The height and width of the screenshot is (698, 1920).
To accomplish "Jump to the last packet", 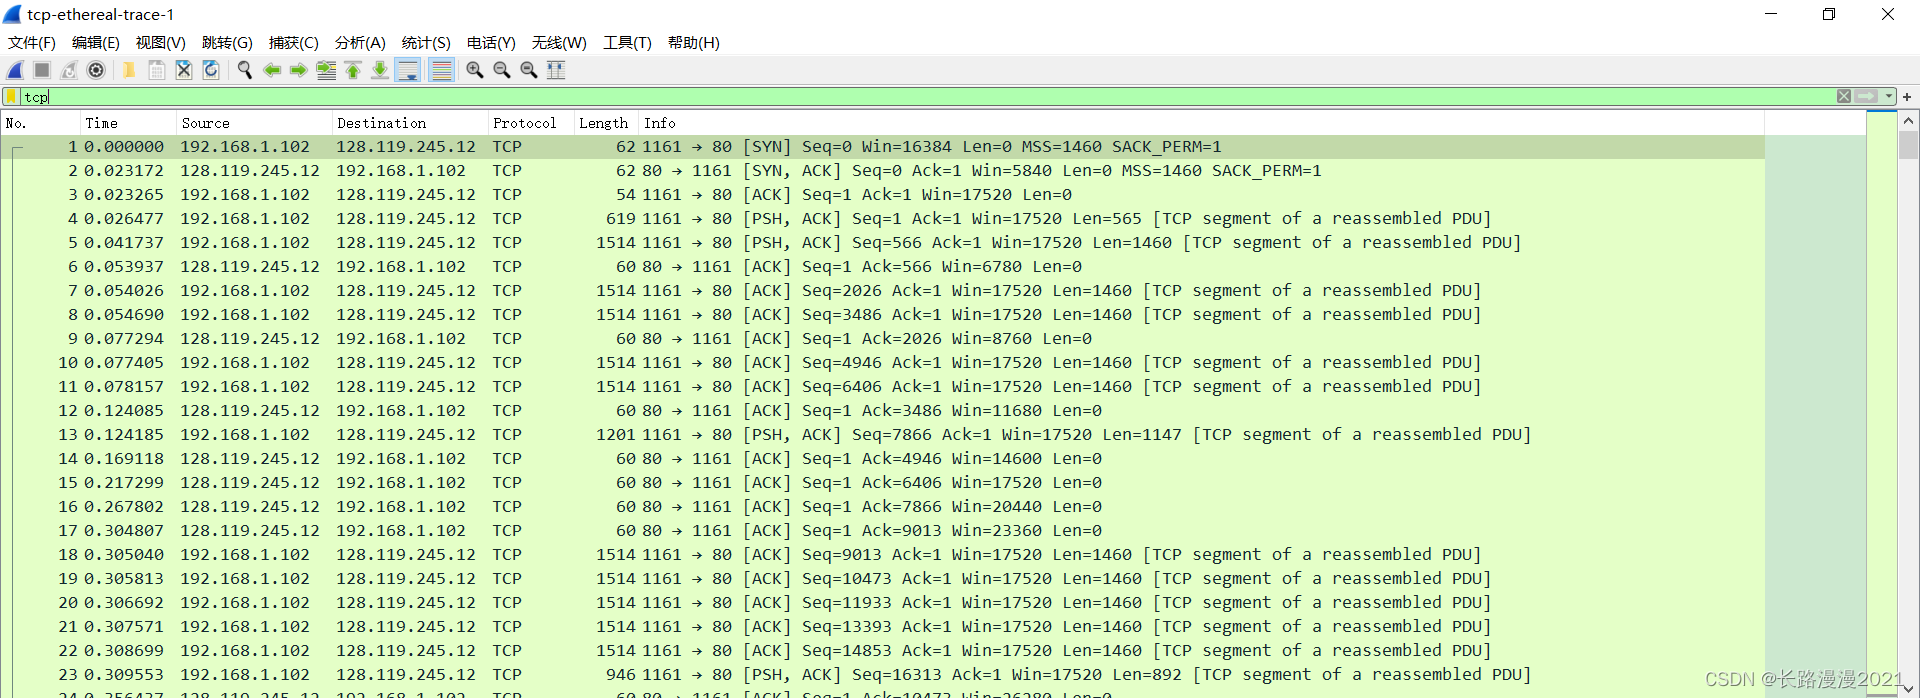I will (x=380, y=70).
